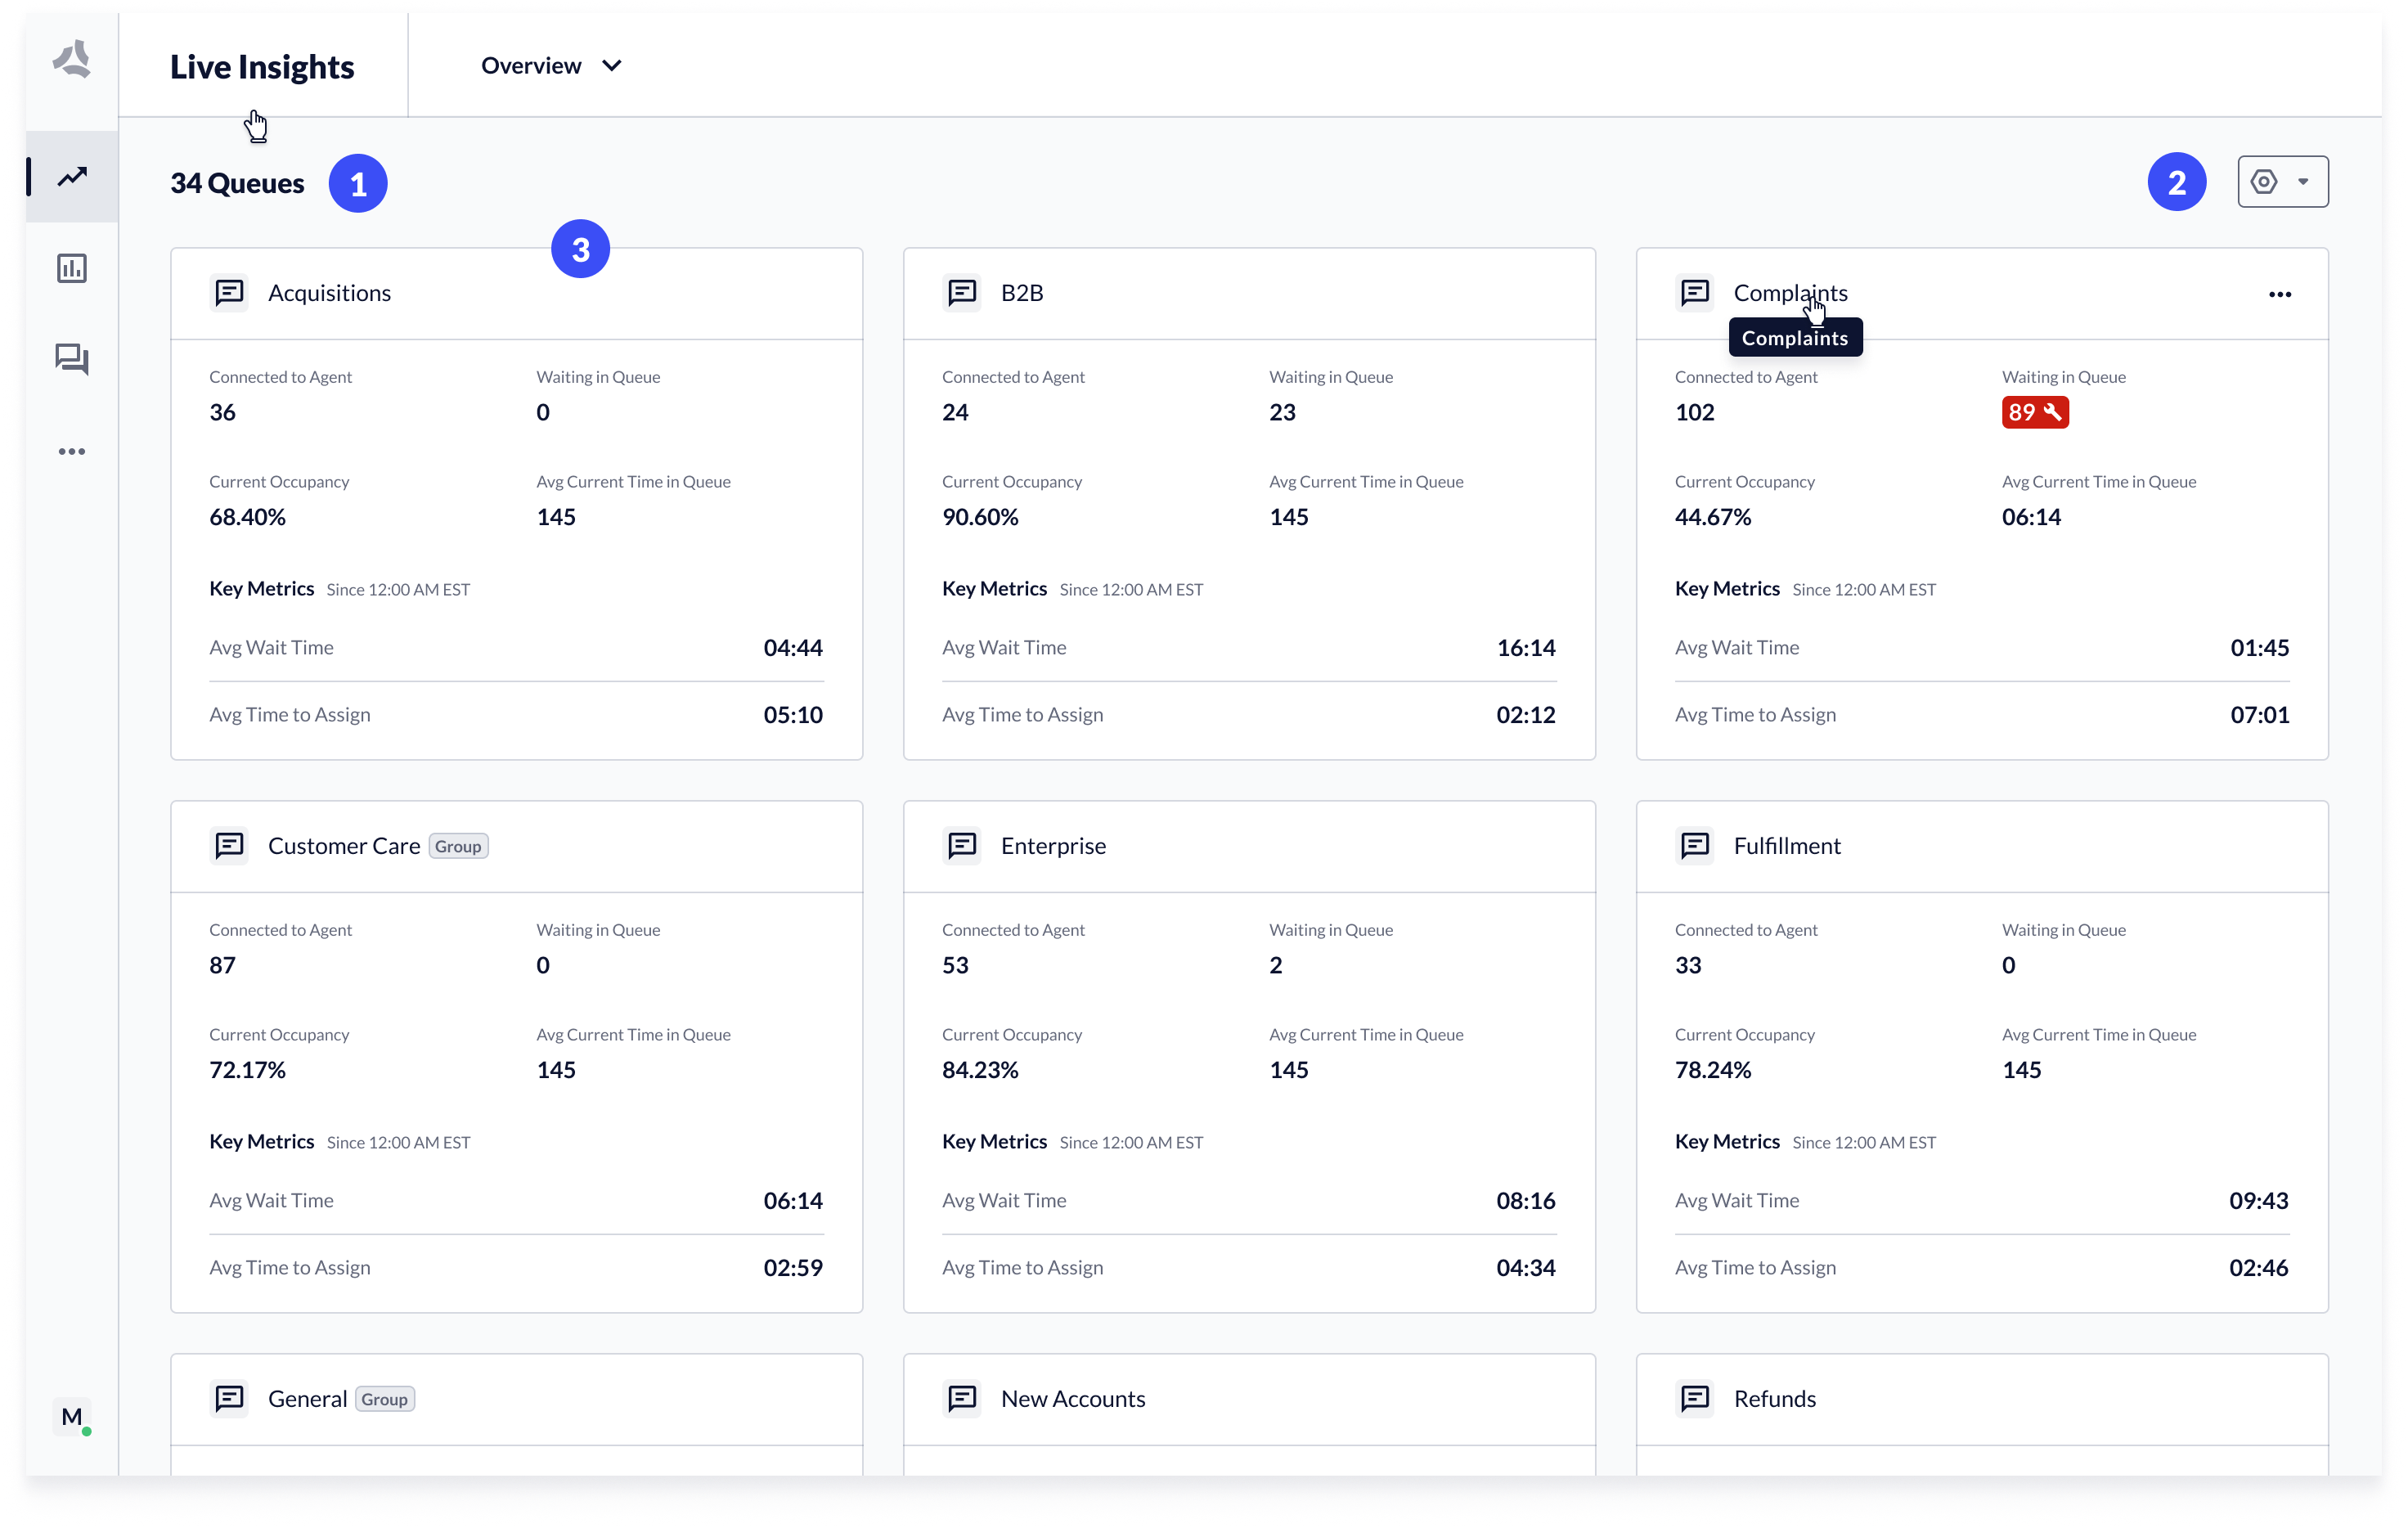Click the sidebar more options ellipsis
The width and height of the screenshot is (2408, 1528).
click(72, 452)
